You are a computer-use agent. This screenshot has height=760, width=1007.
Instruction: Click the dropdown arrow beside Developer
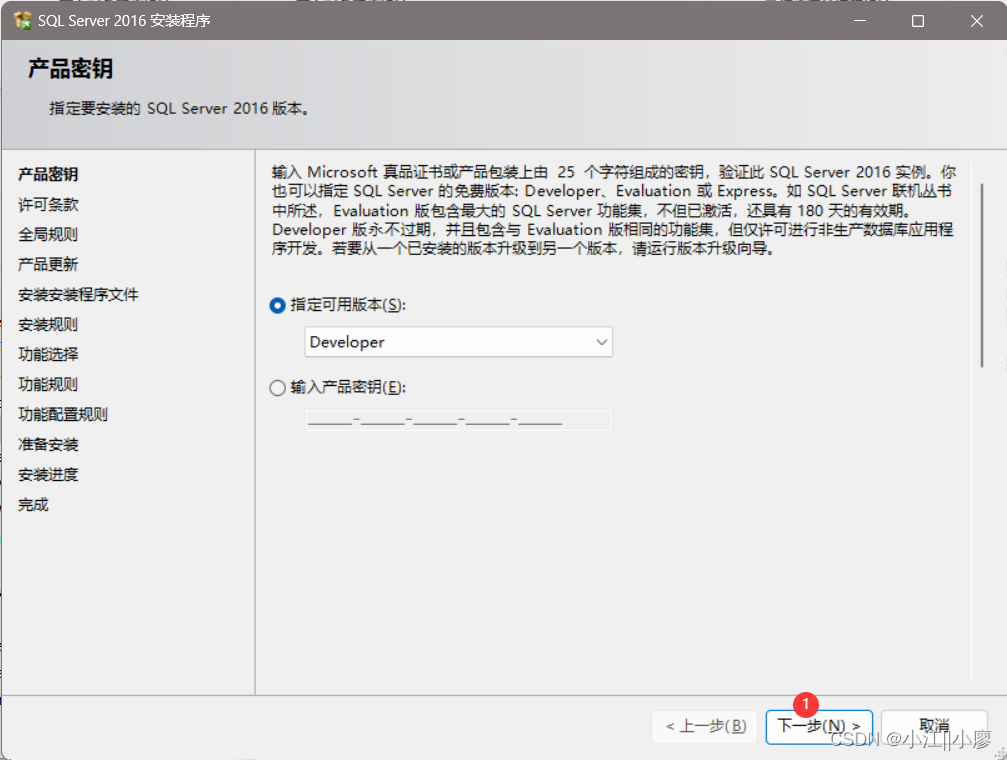[601, 342]
